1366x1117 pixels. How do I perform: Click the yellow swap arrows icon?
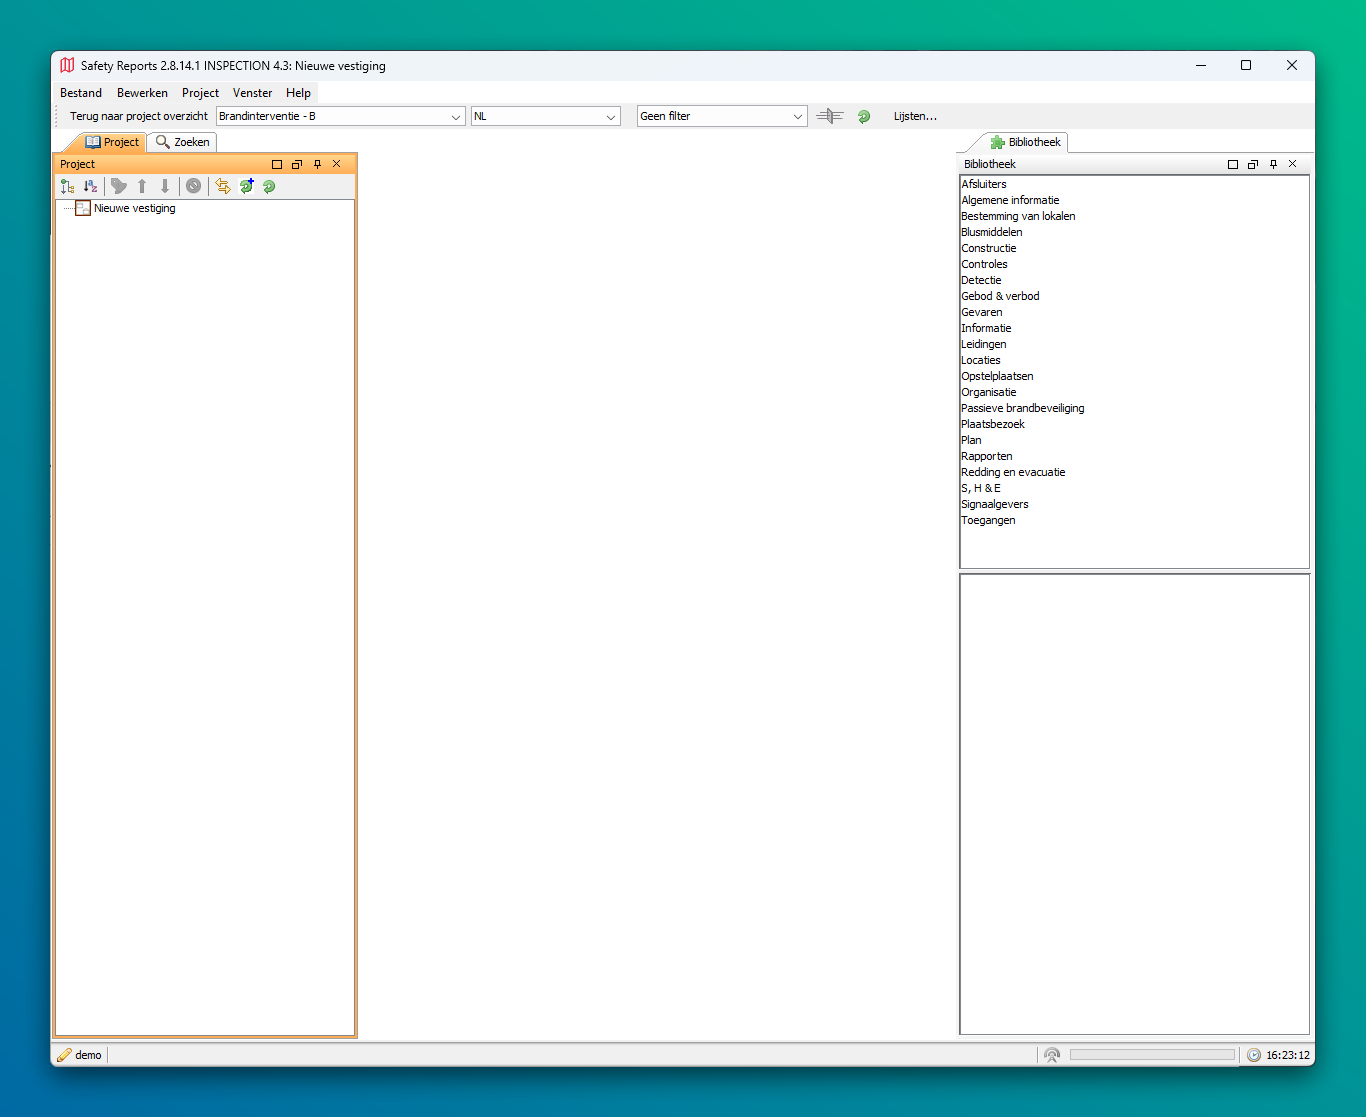click(222, 186)
